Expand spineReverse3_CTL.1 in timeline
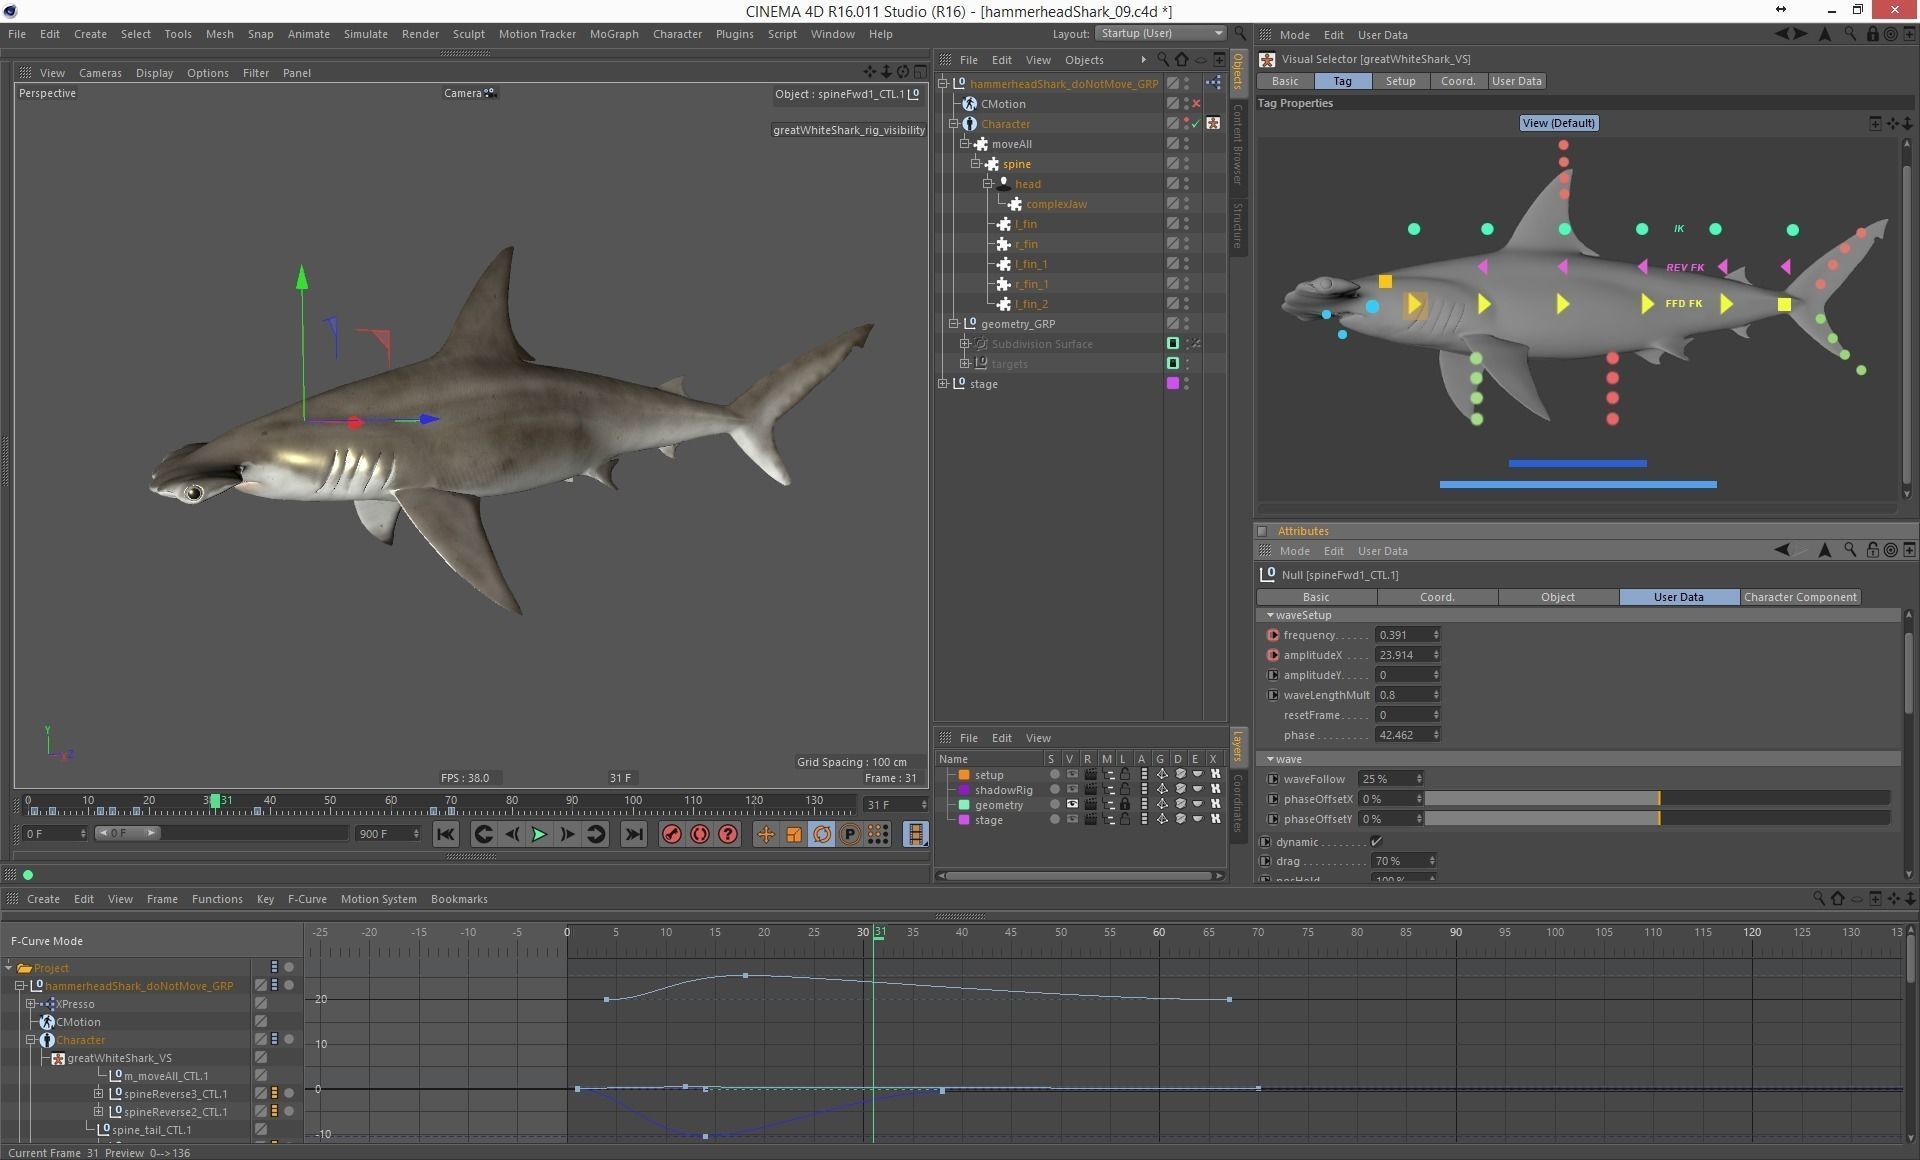The image size is (1920, 1160). 99,1094
